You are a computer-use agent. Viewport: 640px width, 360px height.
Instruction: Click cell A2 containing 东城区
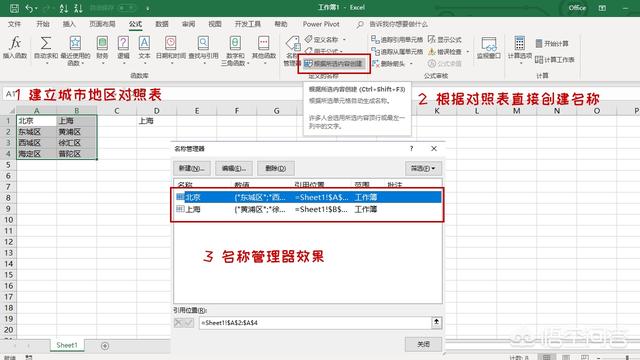click(36, 132)
